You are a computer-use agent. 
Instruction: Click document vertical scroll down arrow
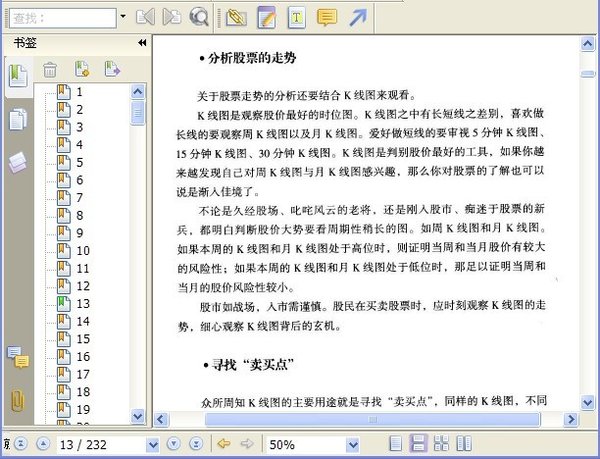[587, 402]
